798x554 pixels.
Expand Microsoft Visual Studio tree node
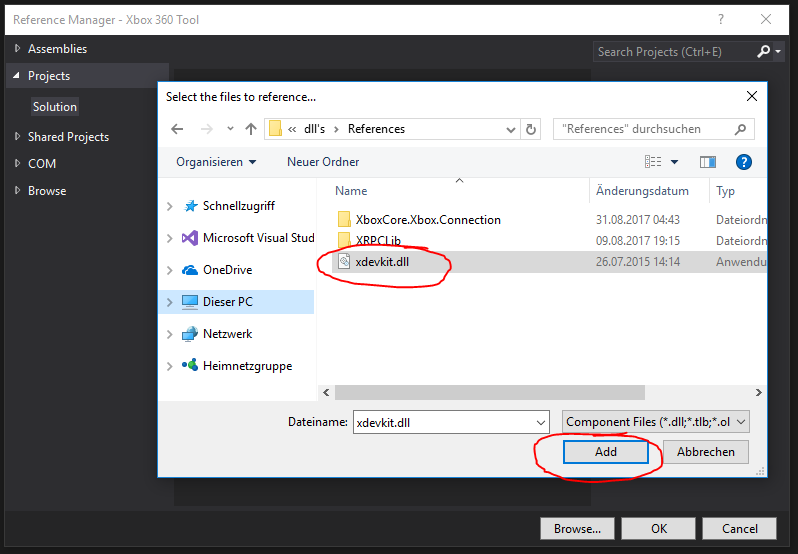click(x=169, y=238)
